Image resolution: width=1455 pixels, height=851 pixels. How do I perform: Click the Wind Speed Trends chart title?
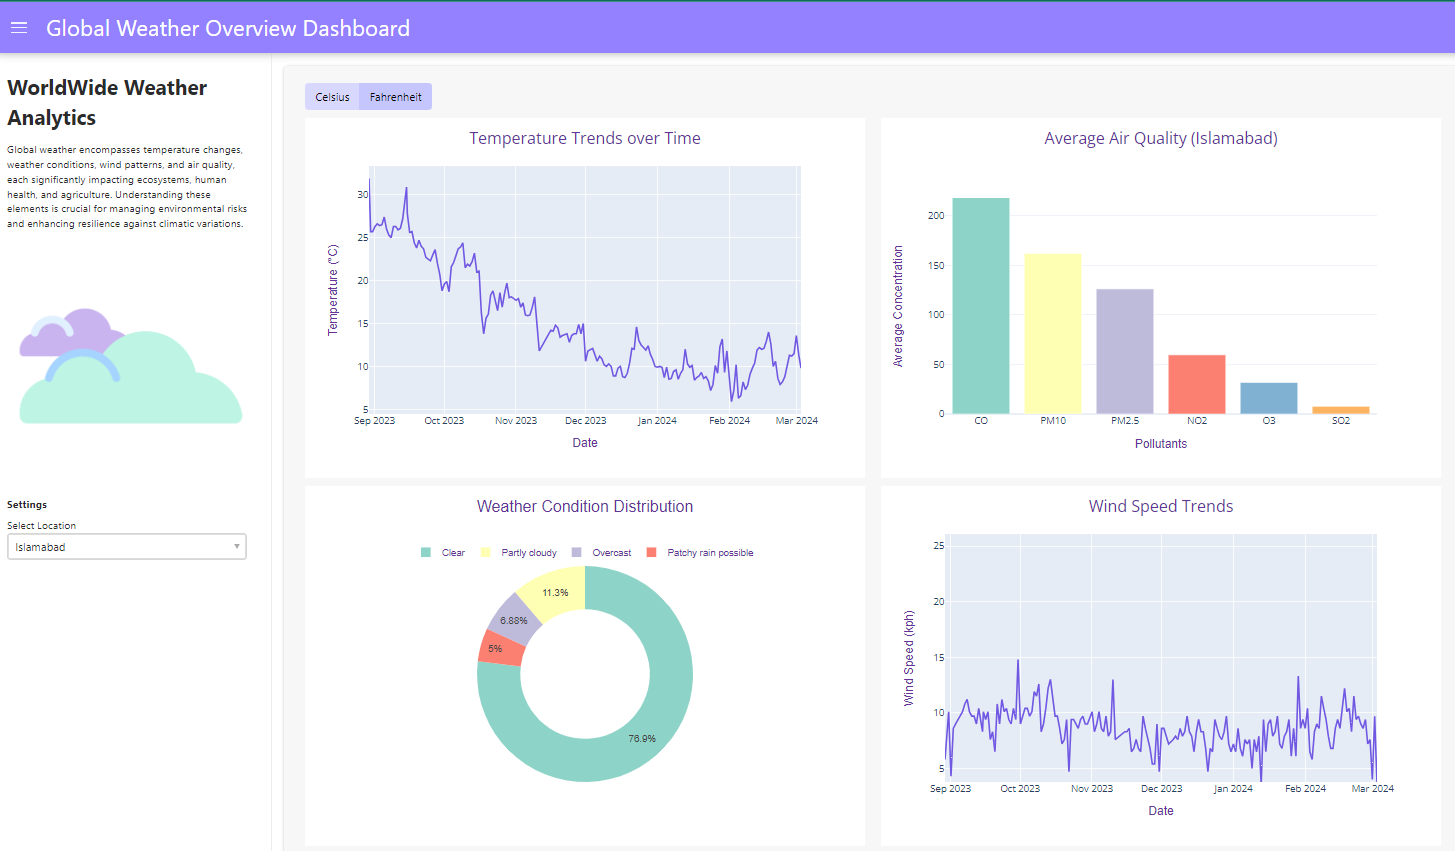point(1160,507)
